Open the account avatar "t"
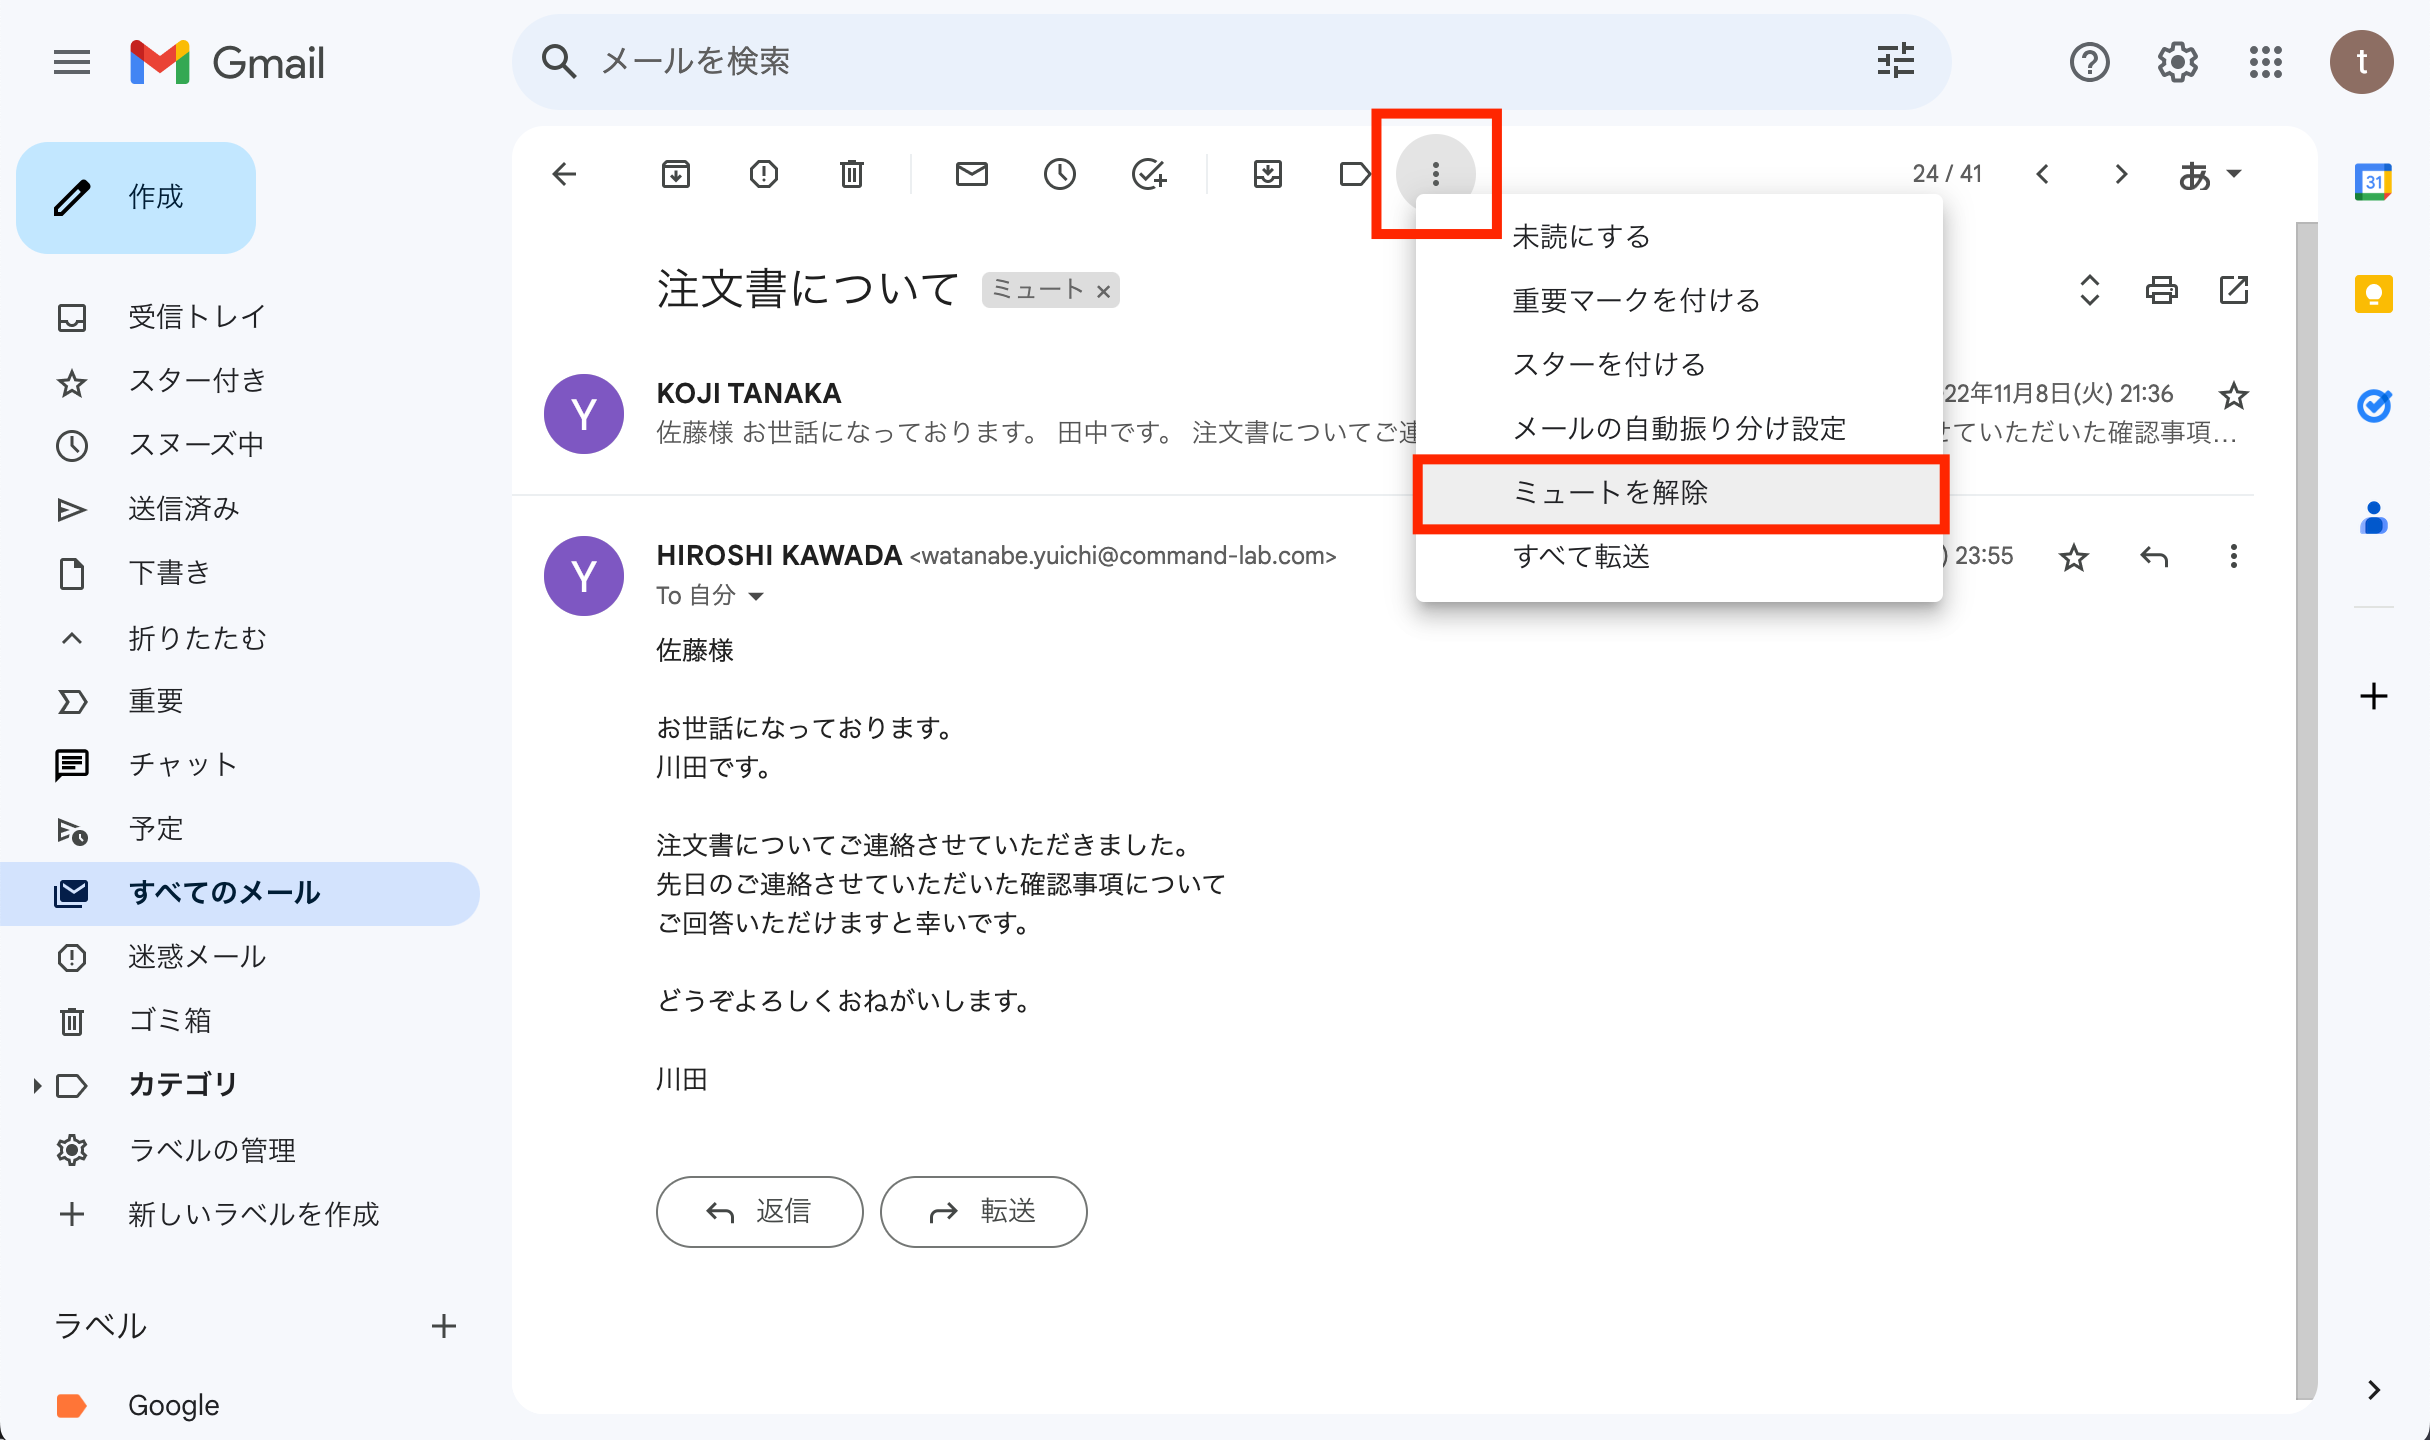Viewport: 2430px width, 1440px height. pyautogui.click(x=2361, y=62)
